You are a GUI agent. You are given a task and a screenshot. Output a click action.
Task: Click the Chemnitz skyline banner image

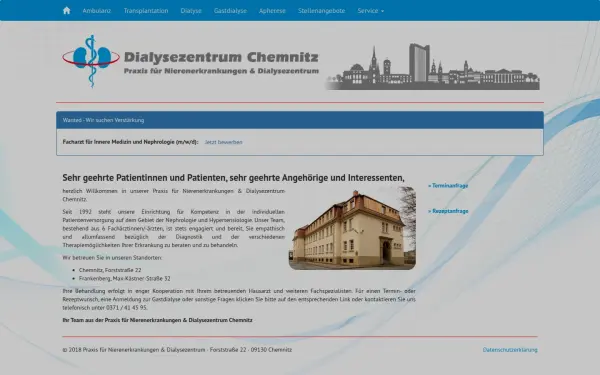[432, 67]
